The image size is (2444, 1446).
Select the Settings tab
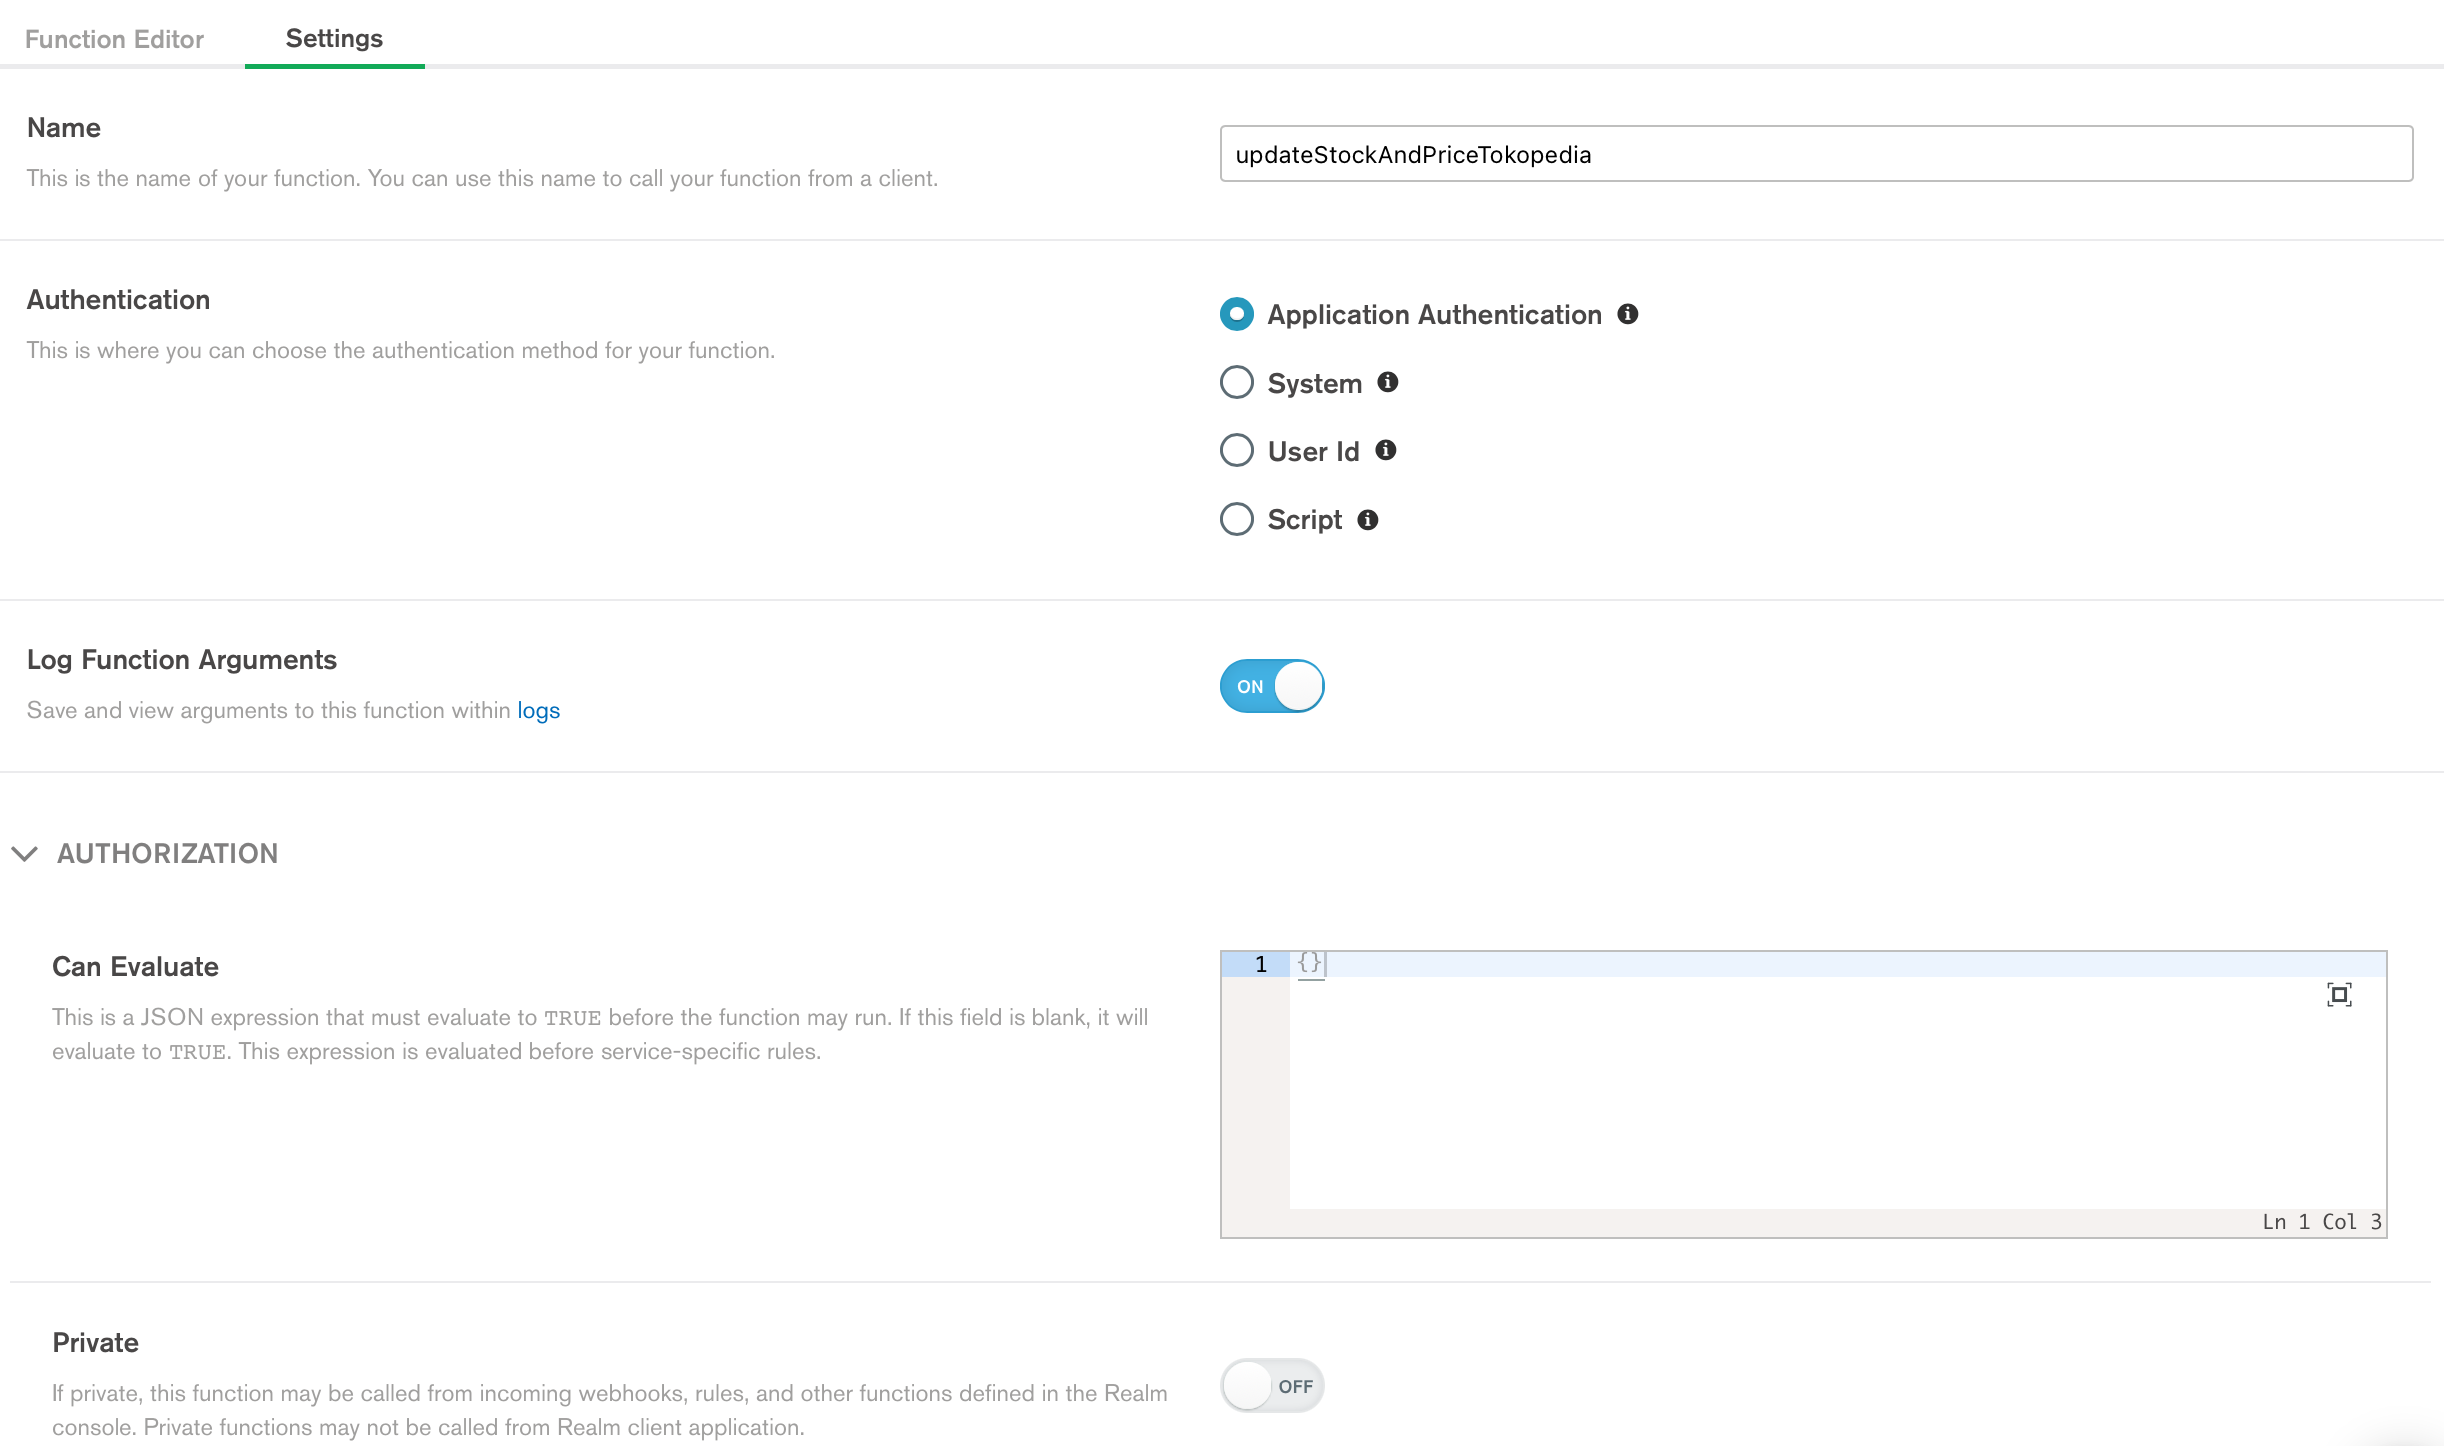tap(334, 38)
